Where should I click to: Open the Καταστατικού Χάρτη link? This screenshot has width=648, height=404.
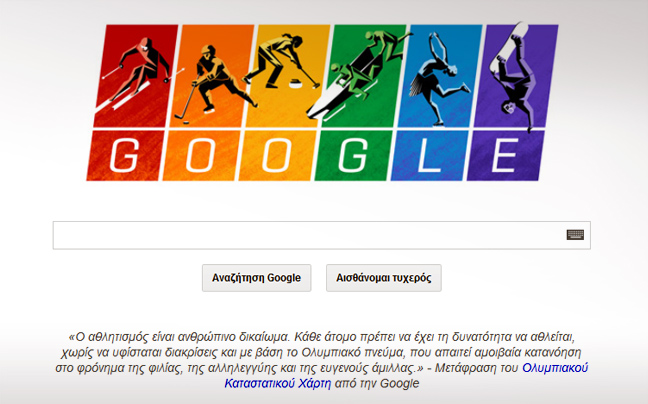[x=278, y=384]
